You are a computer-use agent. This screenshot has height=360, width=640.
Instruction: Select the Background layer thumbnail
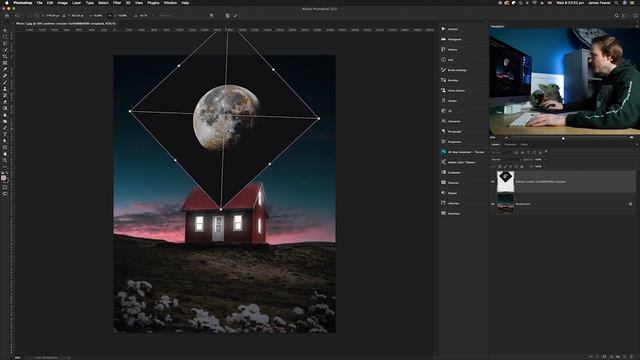(505, 204)
